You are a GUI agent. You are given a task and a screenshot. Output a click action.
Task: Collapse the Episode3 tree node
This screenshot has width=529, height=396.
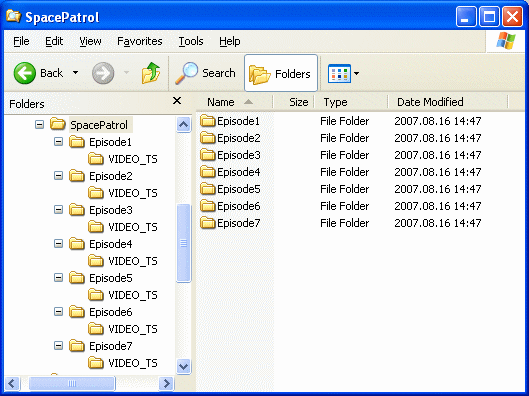tap(58, 210)
